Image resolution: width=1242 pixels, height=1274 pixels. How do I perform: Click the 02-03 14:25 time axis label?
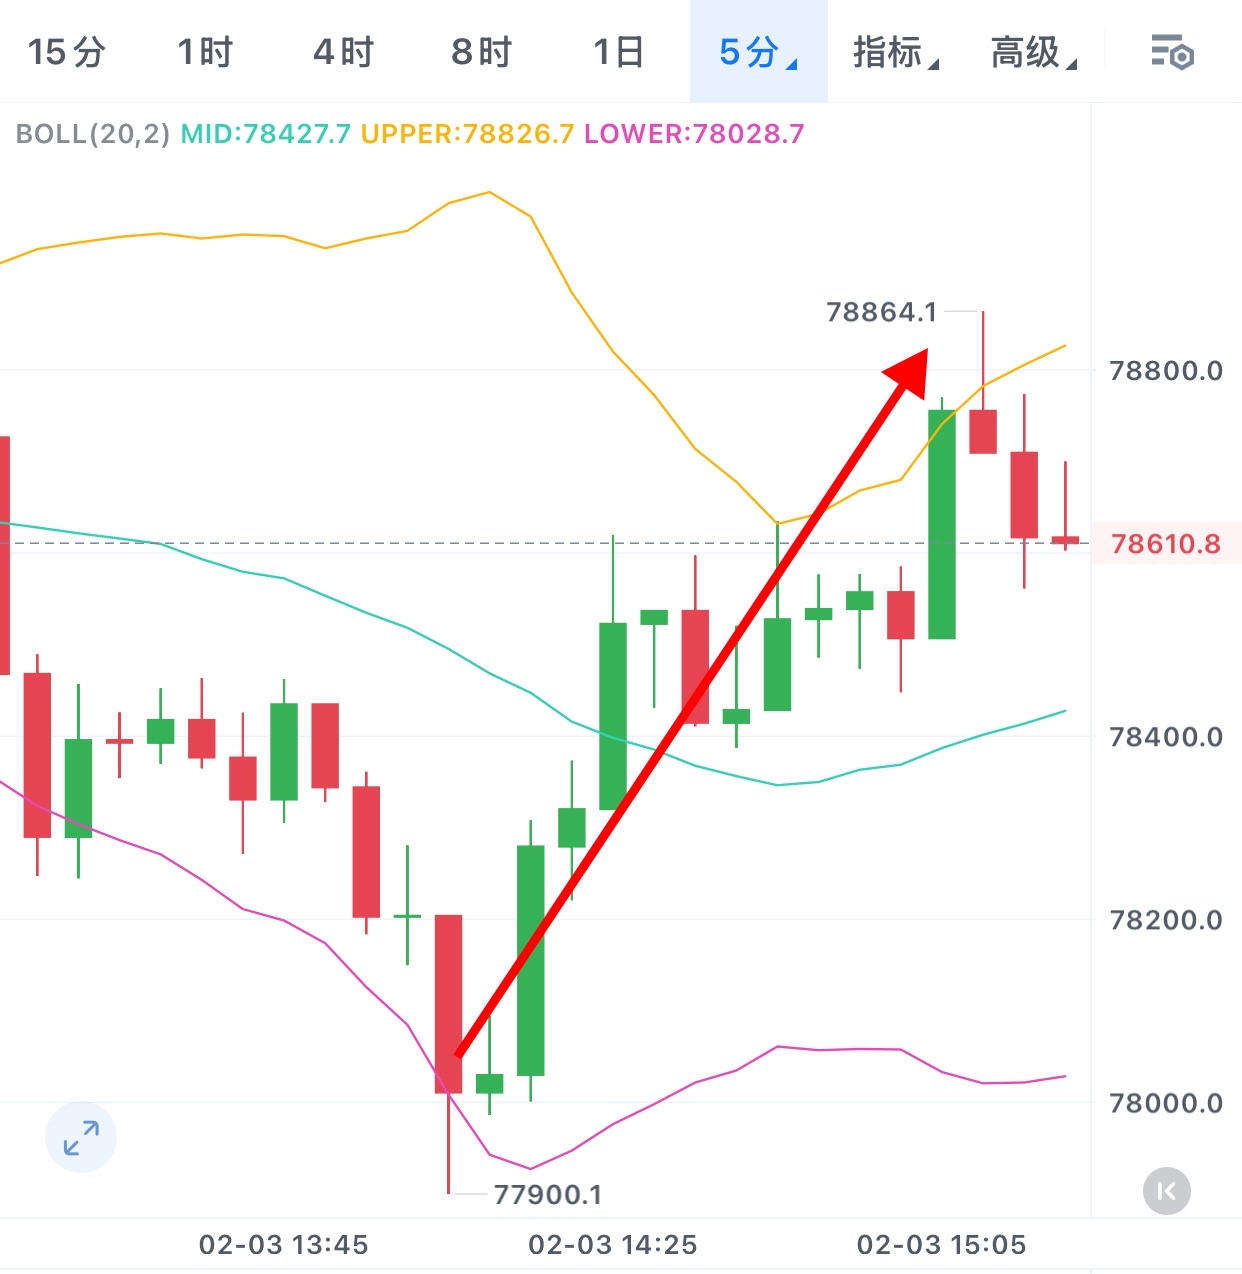[x=612, y=1245]
